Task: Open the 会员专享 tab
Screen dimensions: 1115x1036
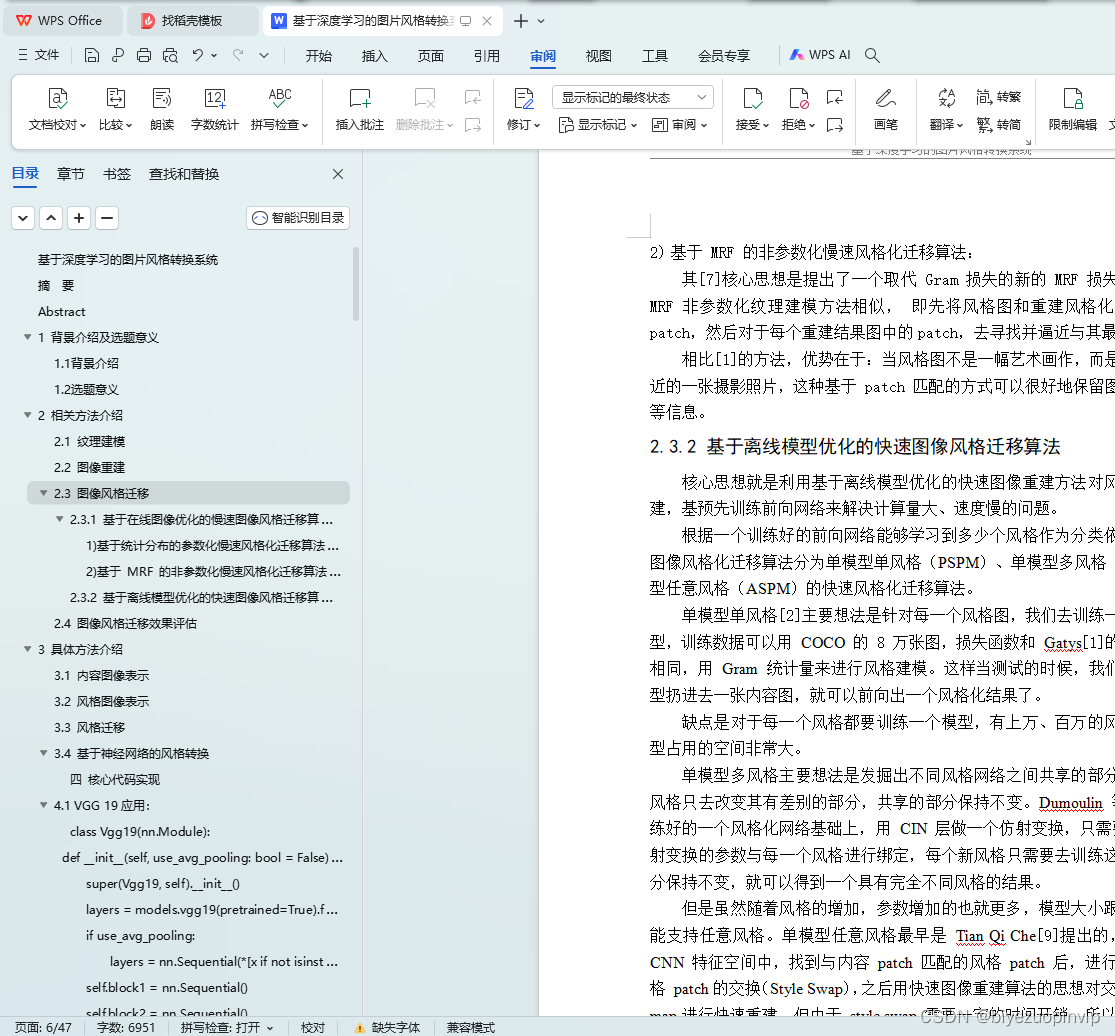Action: coord(724,55)
